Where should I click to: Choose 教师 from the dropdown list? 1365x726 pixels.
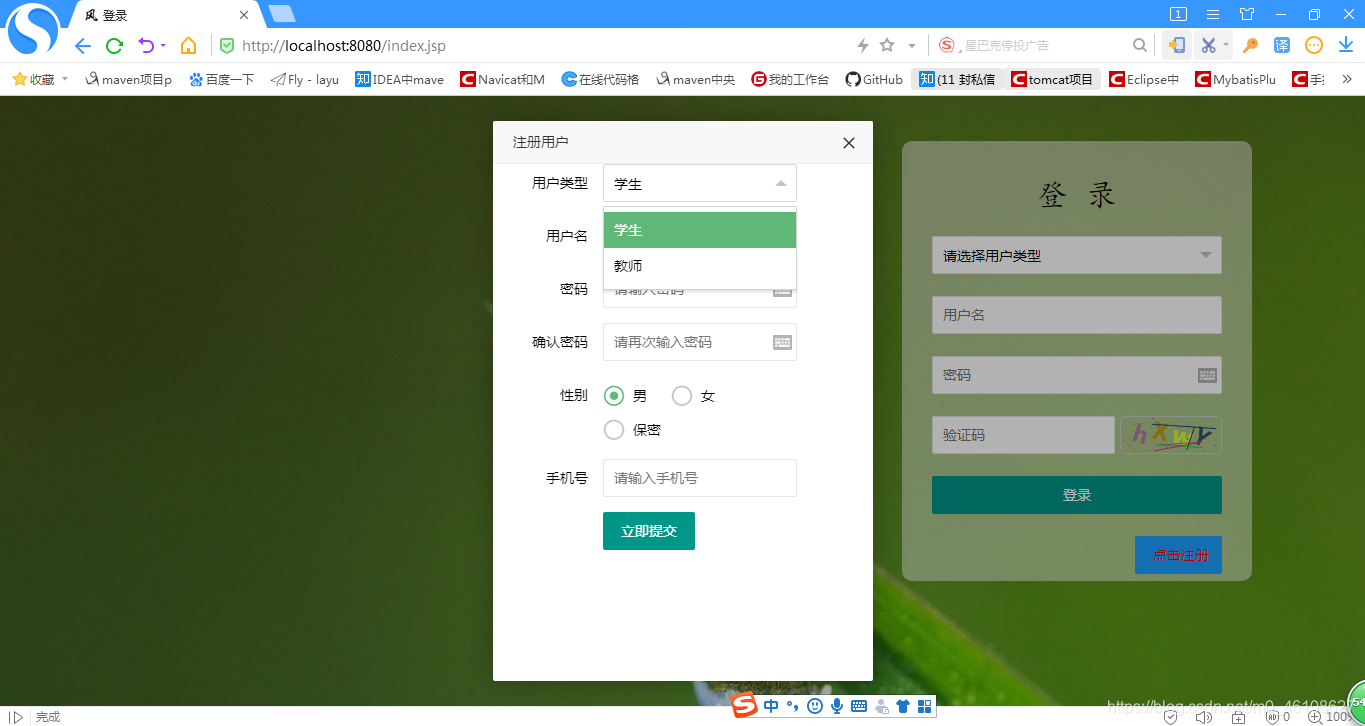pyautogui.click(x=700, y=266)
